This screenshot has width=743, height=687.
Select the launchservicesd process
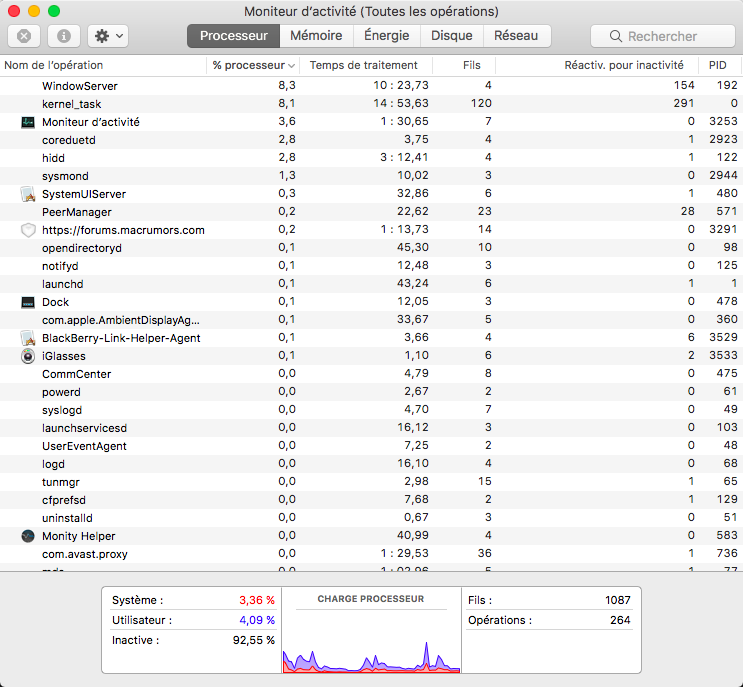(372, 428)
